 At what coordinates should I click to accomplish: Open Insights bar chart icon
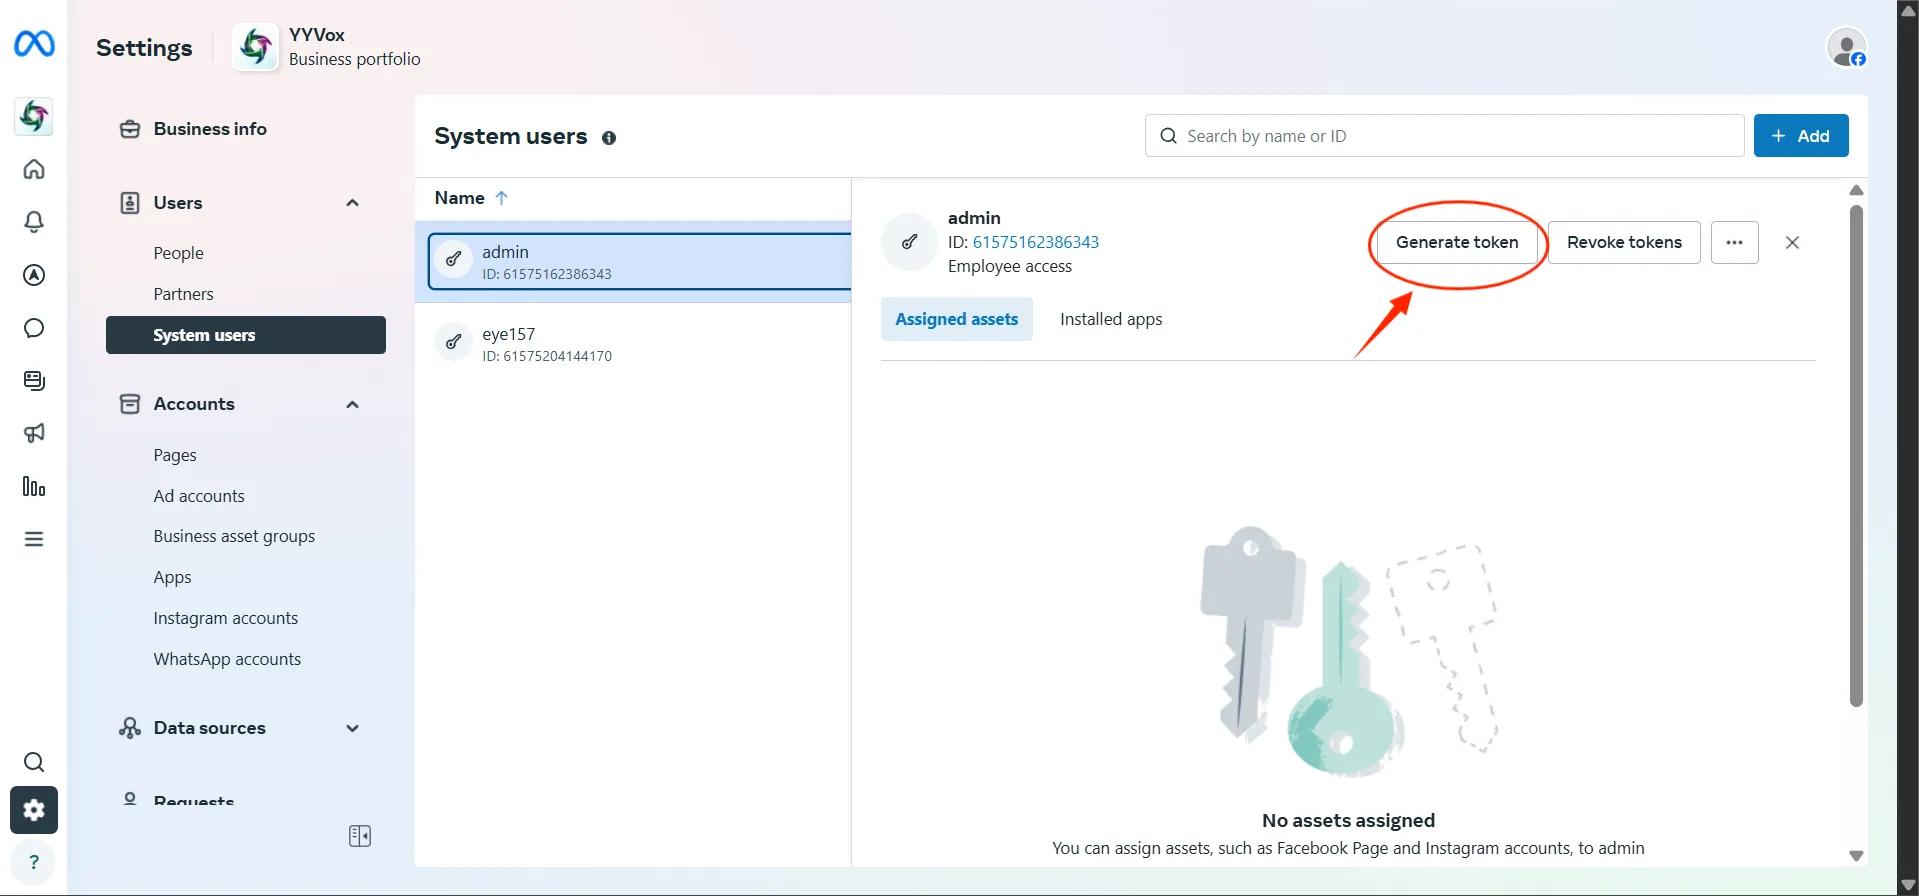point(34,487)
